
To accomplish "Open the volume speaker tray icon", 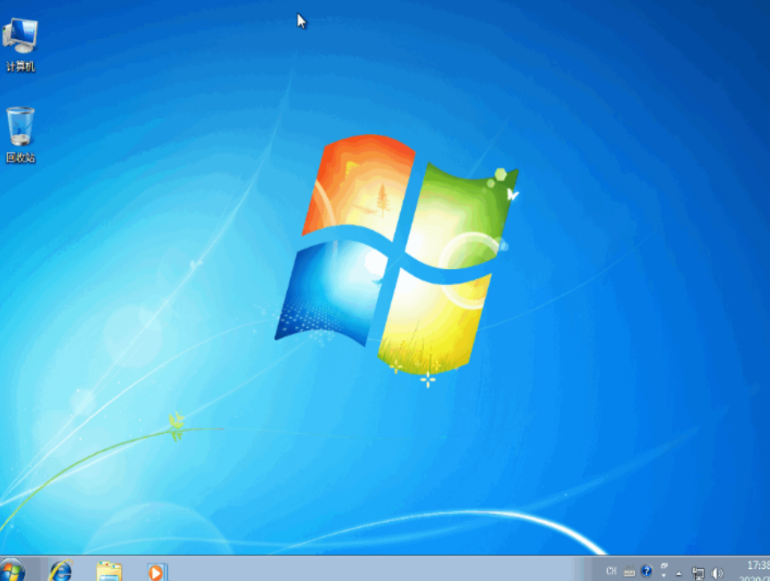I will (x=717, y=573).
